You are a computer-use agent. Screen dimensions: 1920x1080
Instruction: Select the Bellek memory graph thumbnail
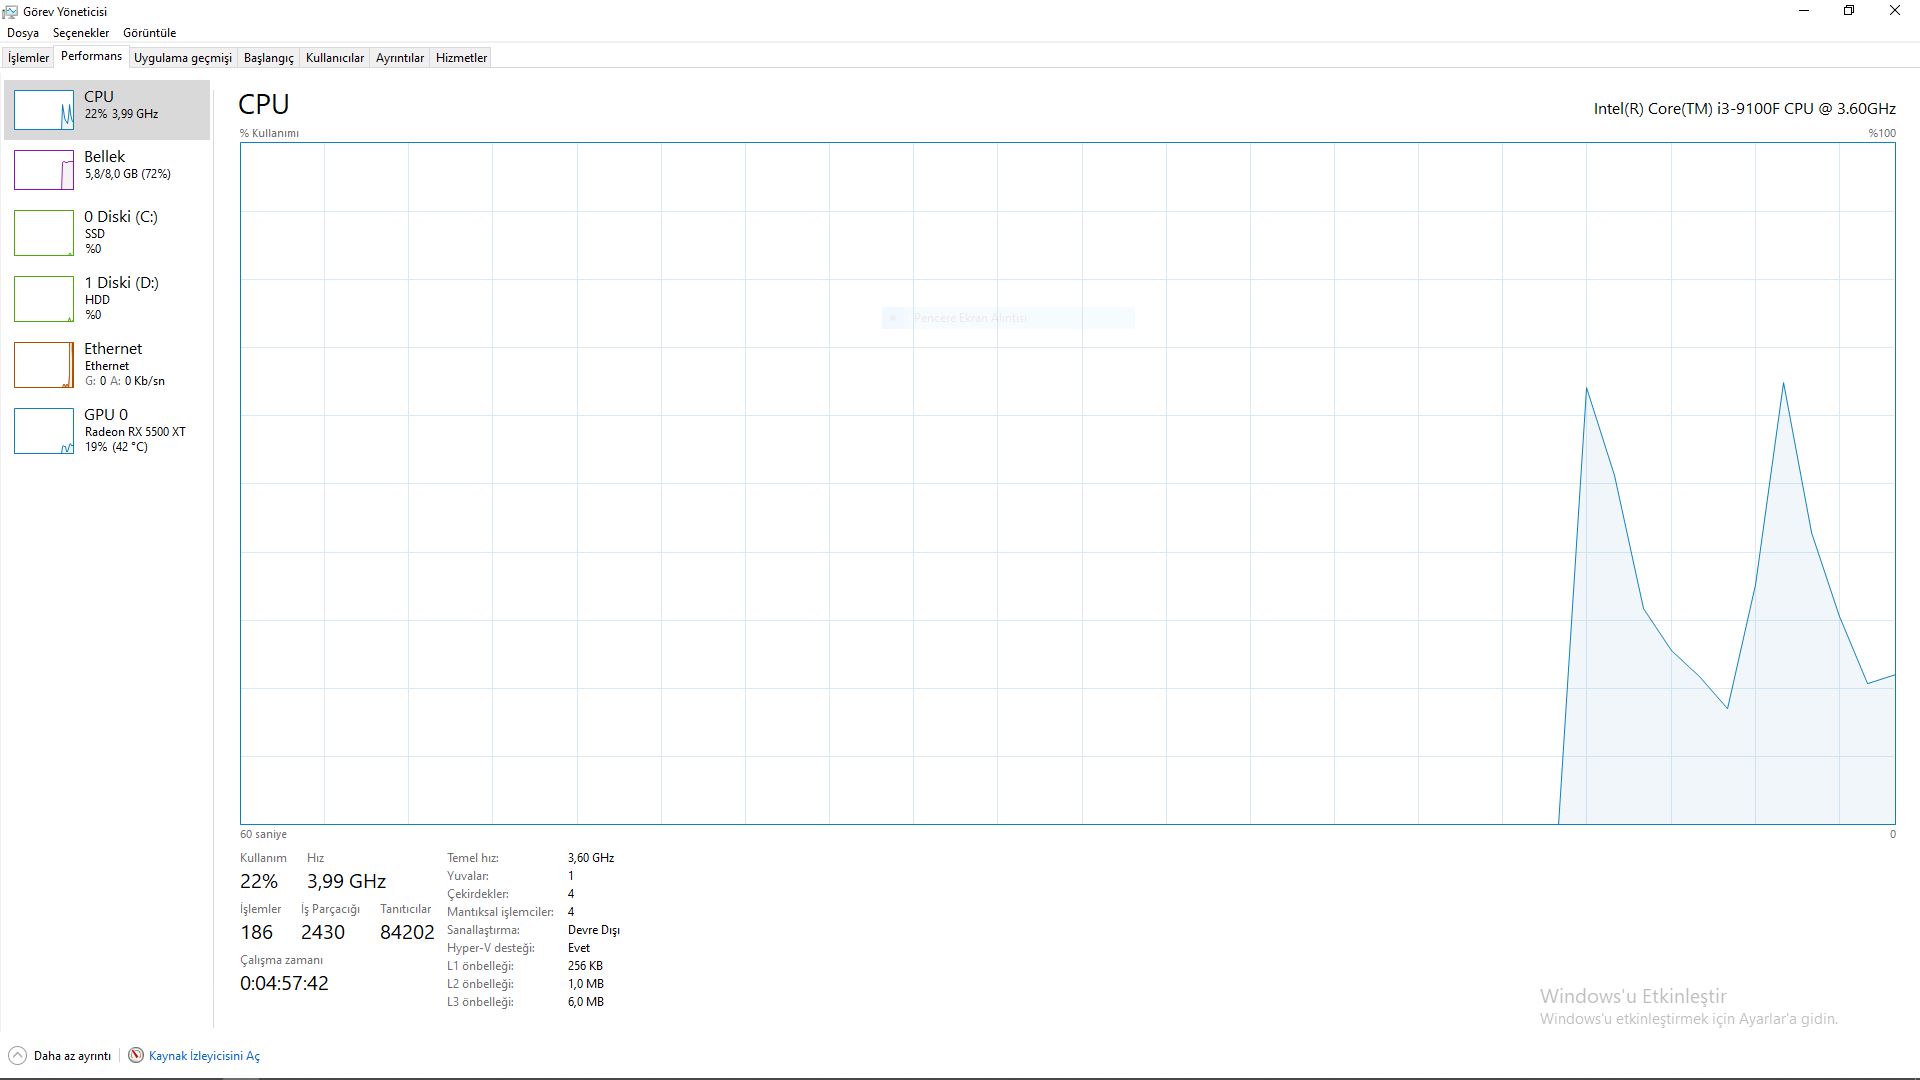43,170
